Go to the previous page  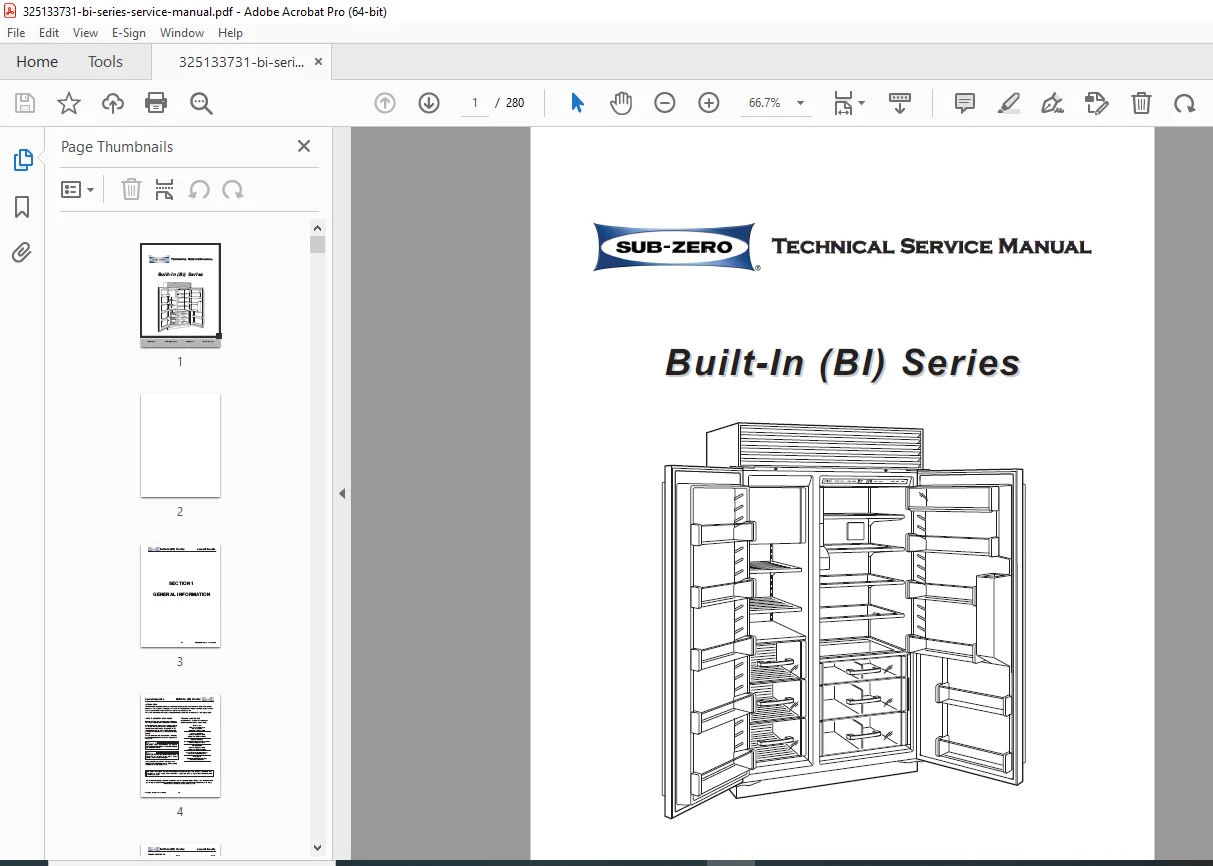pos(385,103)
